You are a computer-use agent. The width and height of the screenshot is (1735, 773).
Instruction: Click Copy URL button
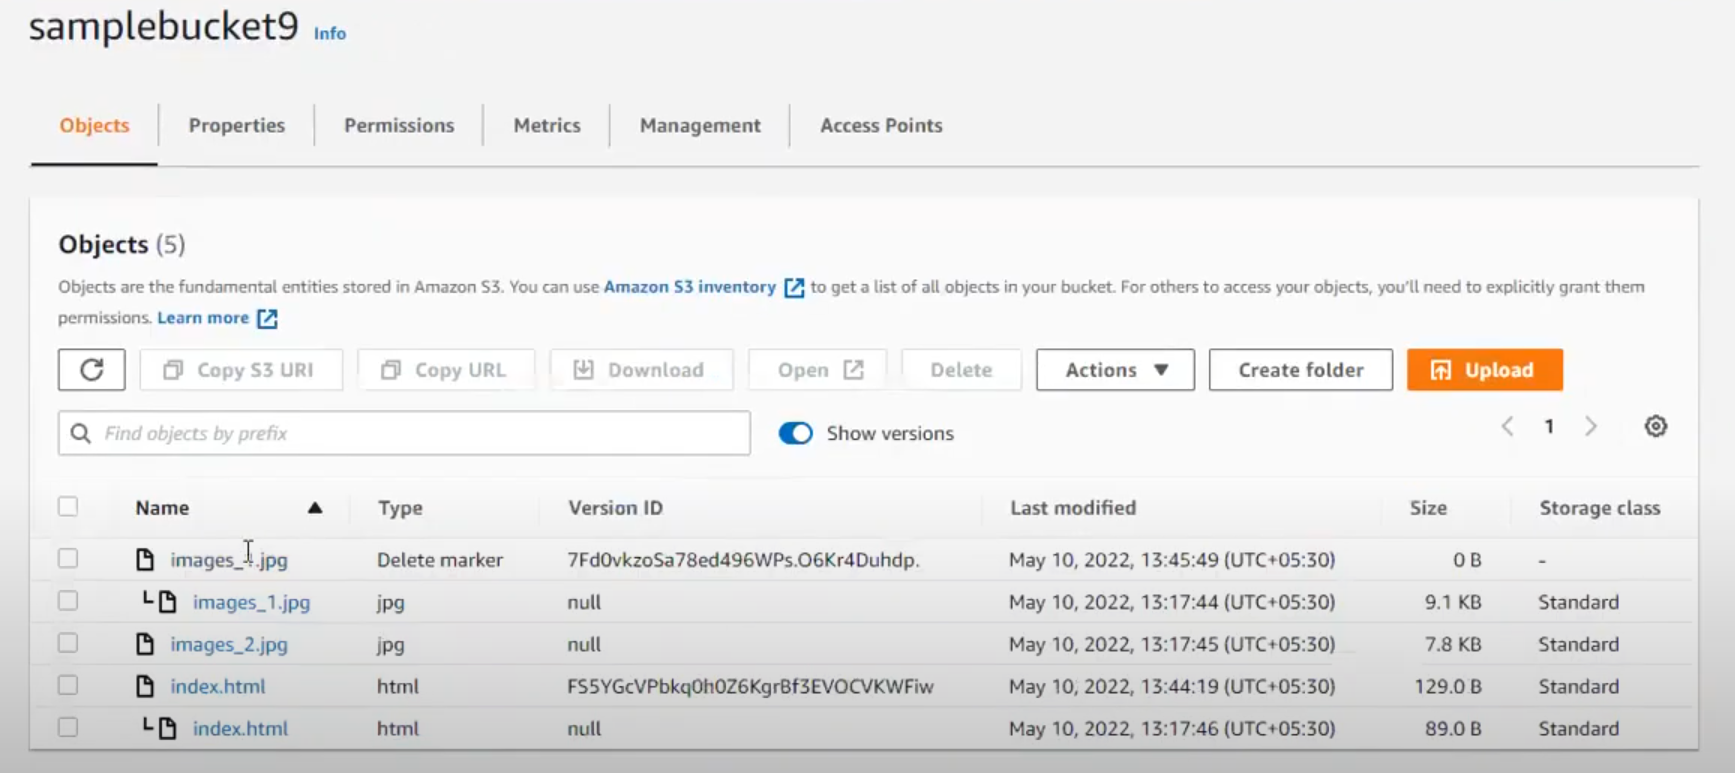(x=446, y=370)
